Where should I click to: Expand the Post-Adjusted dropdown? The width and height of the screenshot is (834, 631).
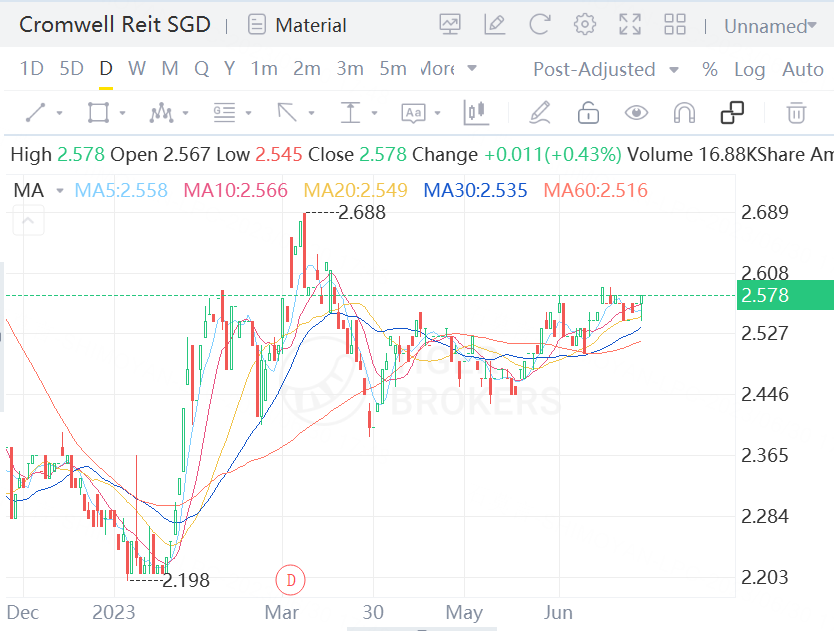click(x=606, y=69)
